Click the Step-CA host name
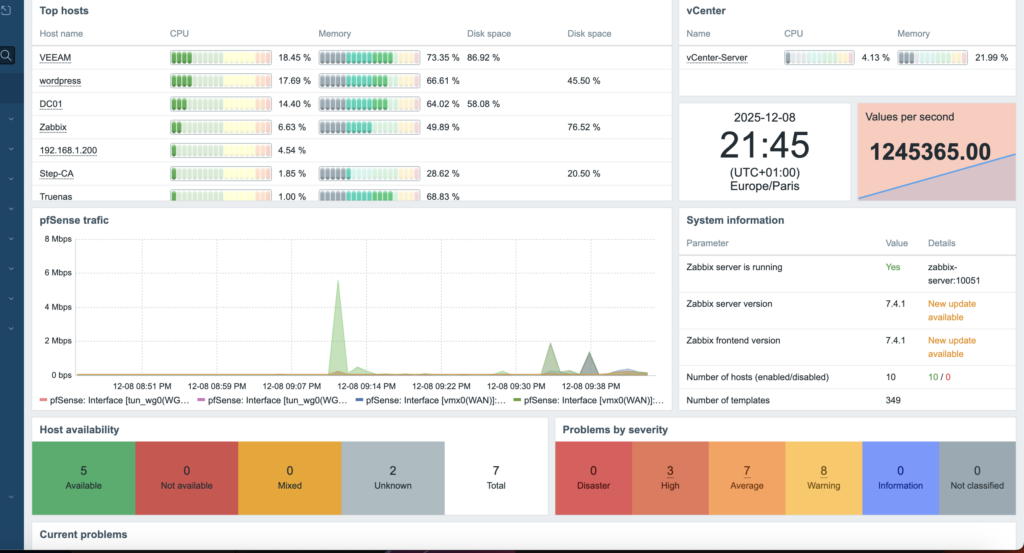1024x553 pixels. (x=57, y=173)
